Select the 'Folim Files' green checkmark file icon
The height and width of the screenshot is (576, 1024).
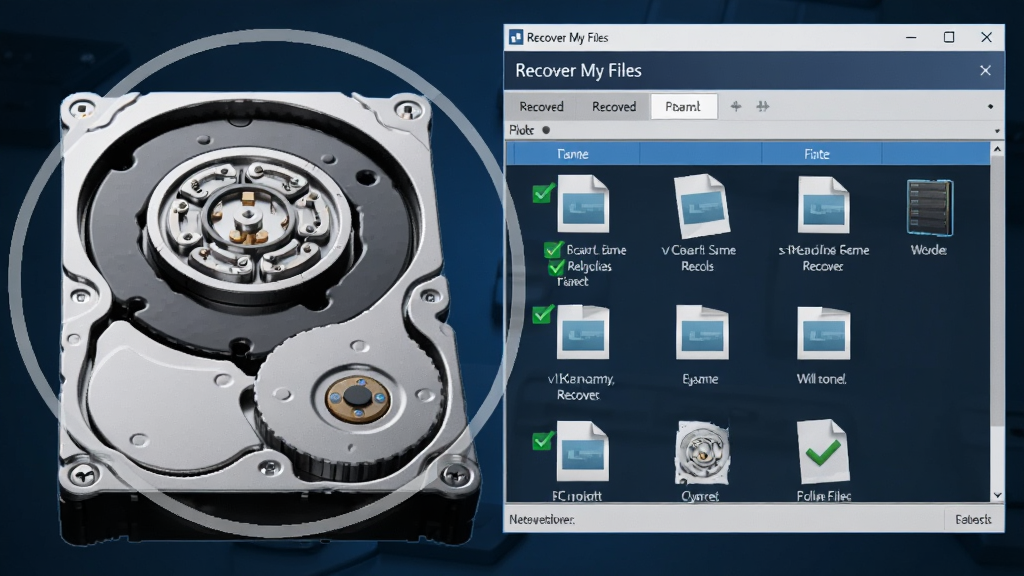(823, 451)
